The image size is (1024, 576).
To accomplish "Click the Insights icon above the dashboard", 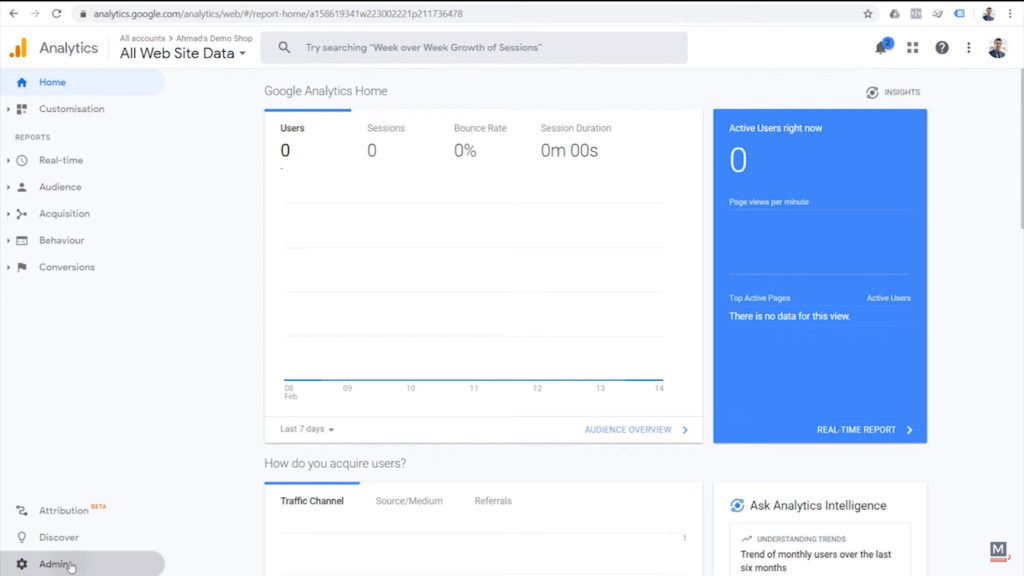I will (872, 91).
